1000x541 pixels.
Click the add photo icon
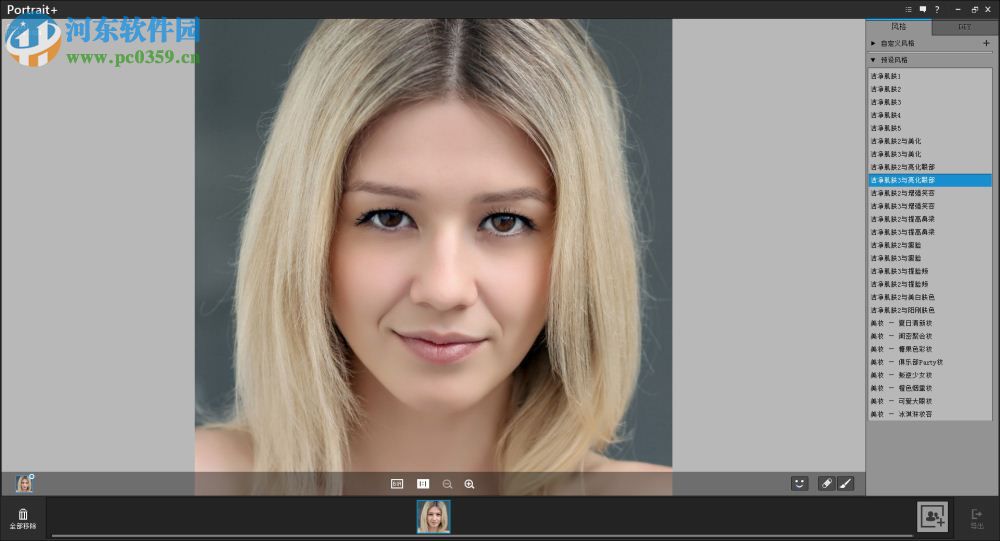click(x=932, y=517)
